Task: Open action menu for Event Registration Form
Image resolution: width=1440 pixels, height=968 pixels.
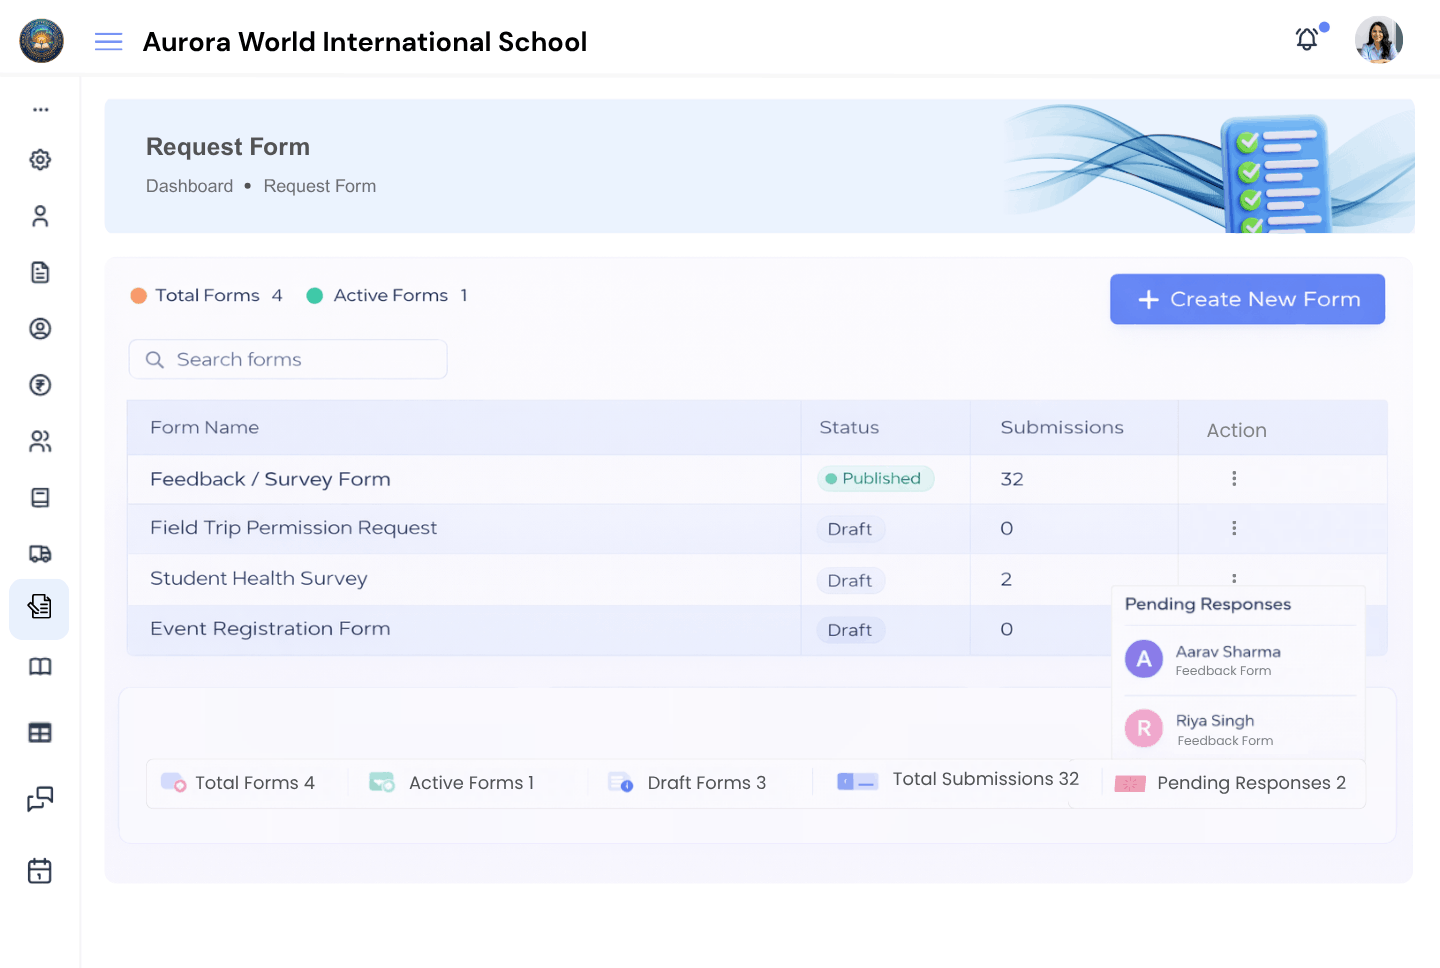Action: tap(1234, 629)
